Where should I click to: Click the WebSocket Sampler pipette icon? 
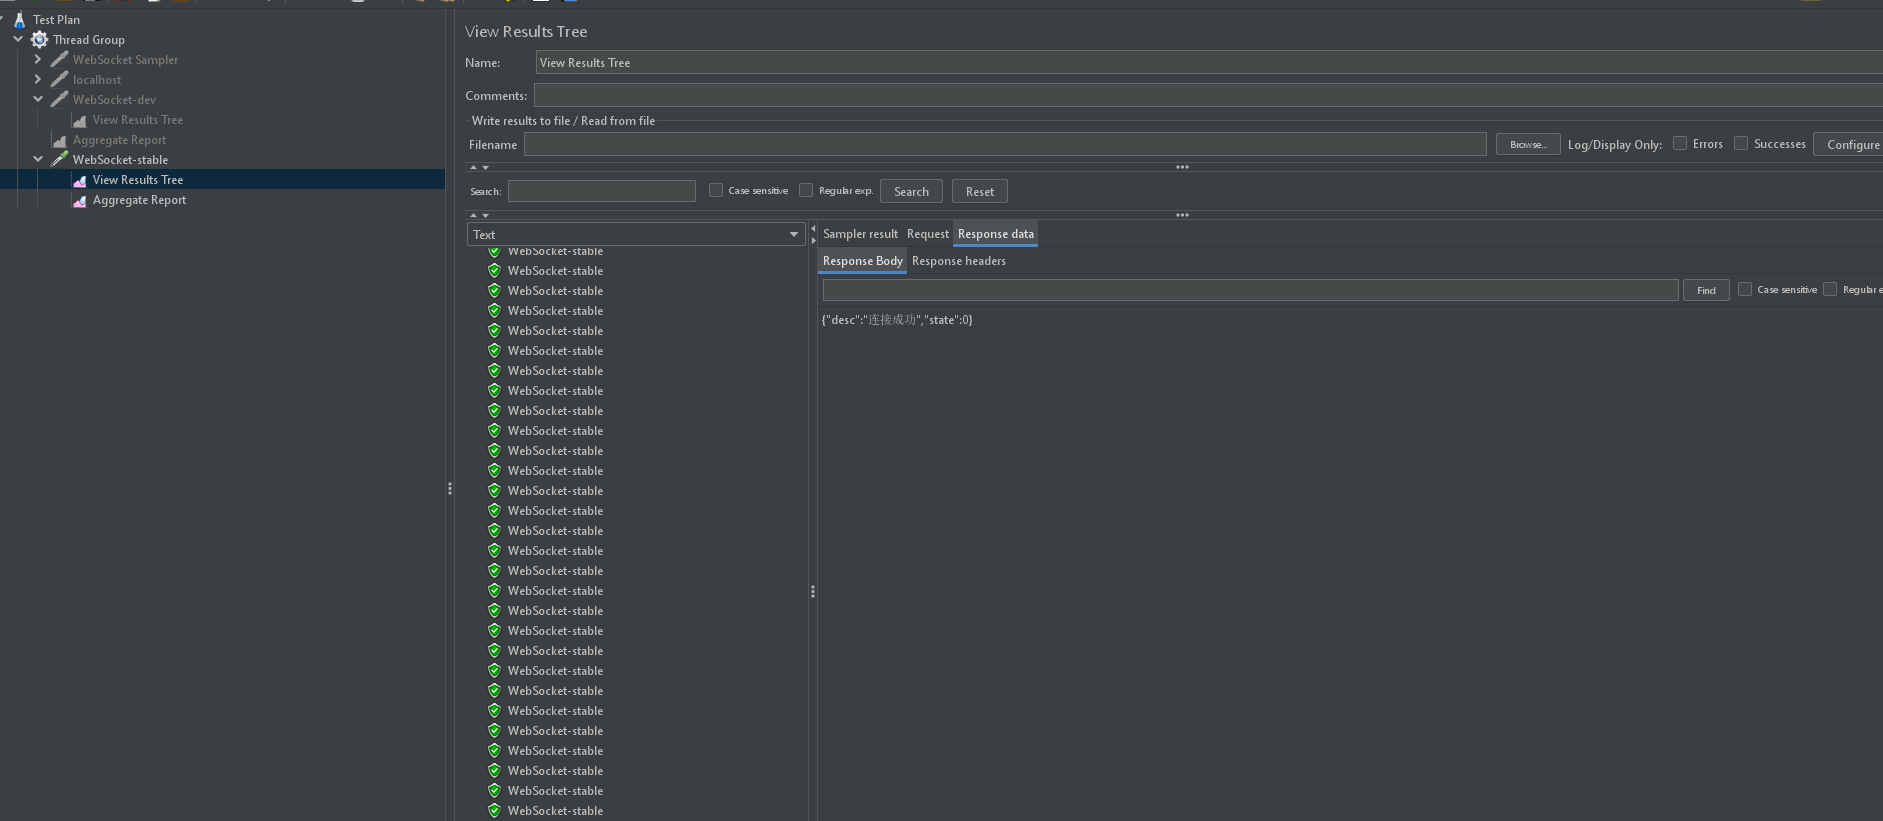tap(60, 59)
